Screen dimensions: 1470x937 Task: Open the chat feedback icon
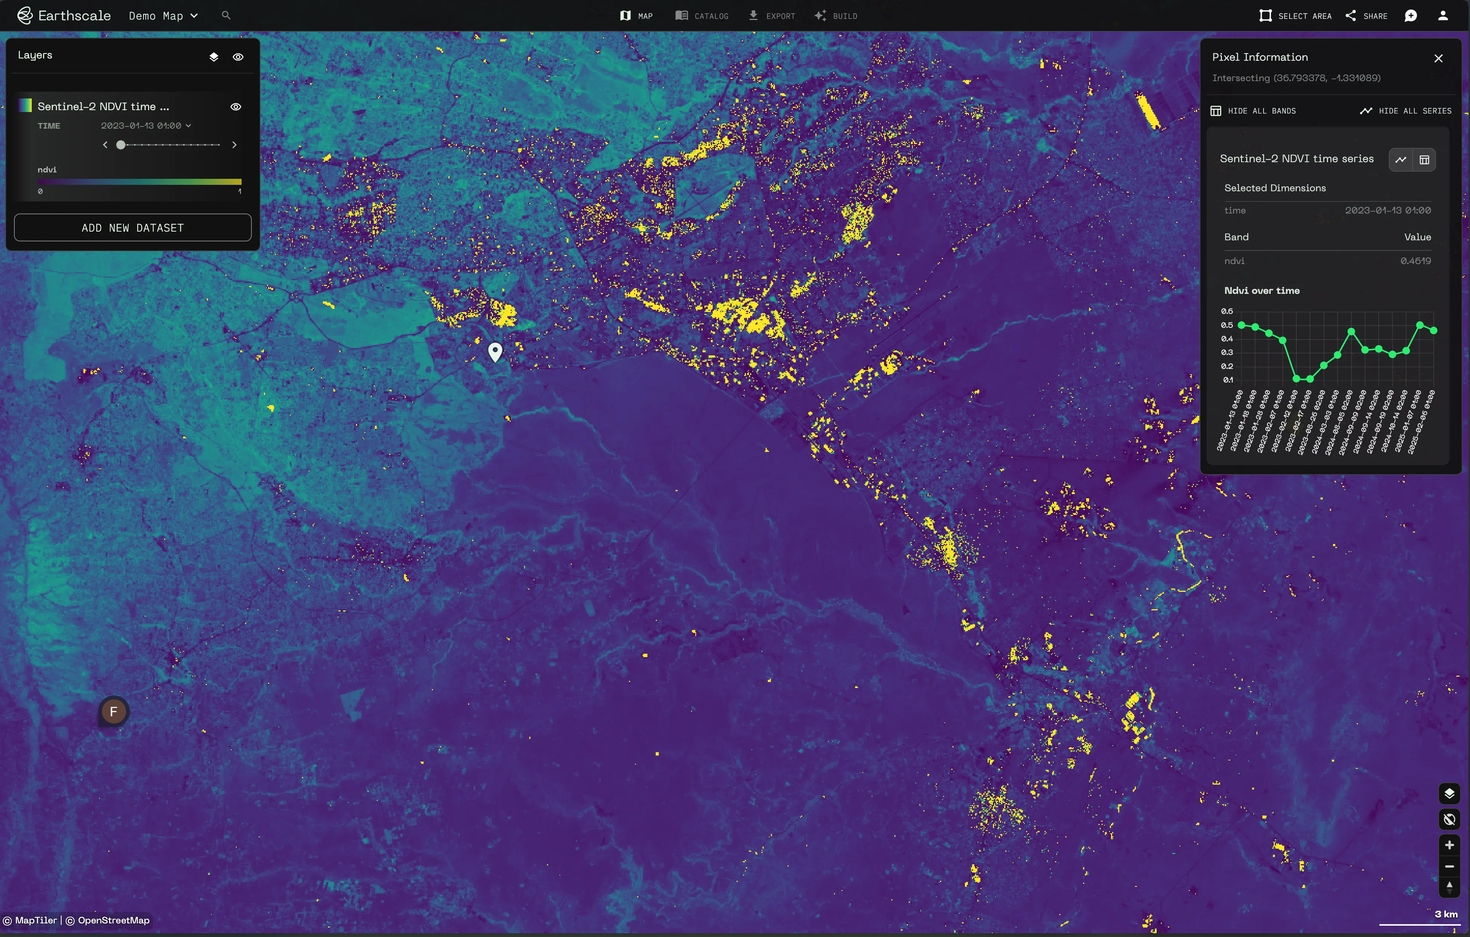point(1411,16)
